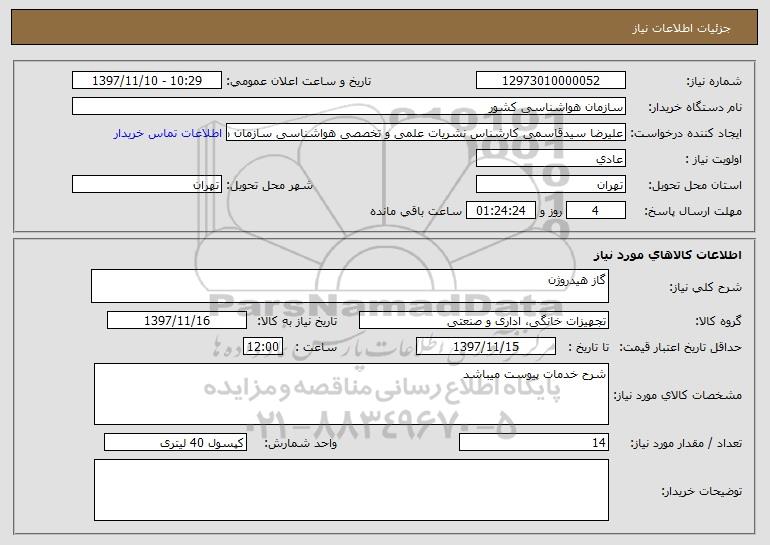Click the need date field 1397/11/16

[x=177, y=321]
